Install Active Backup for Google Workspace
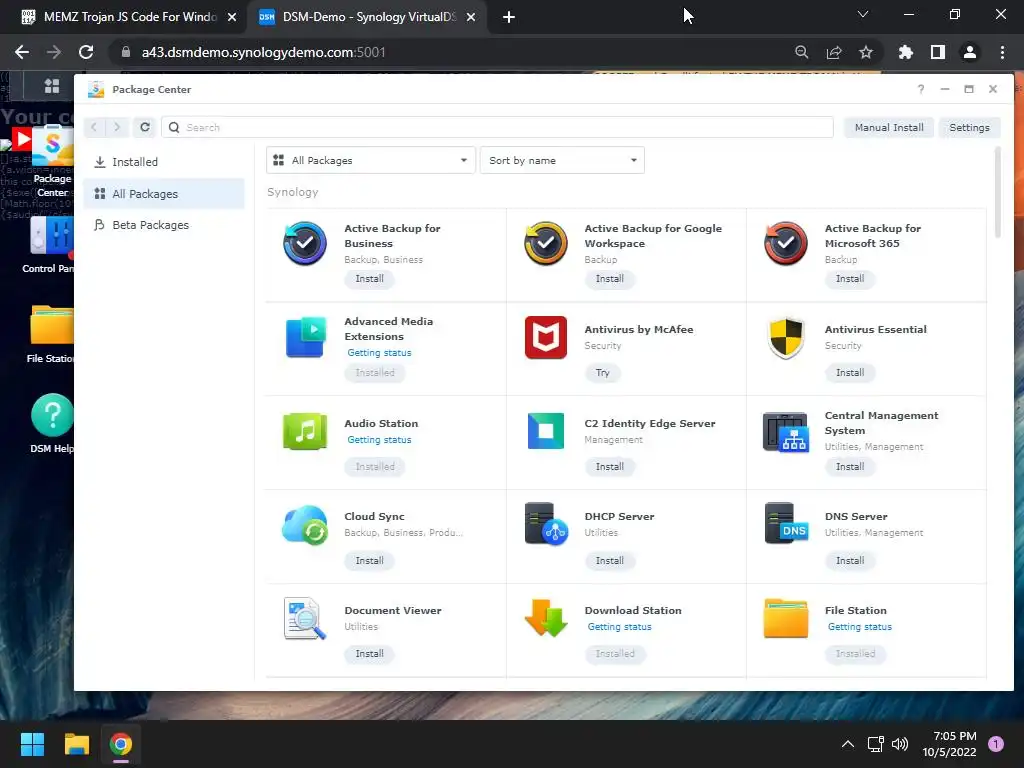This screenshot has width=1024, height=768. click(x=609, y=279)
